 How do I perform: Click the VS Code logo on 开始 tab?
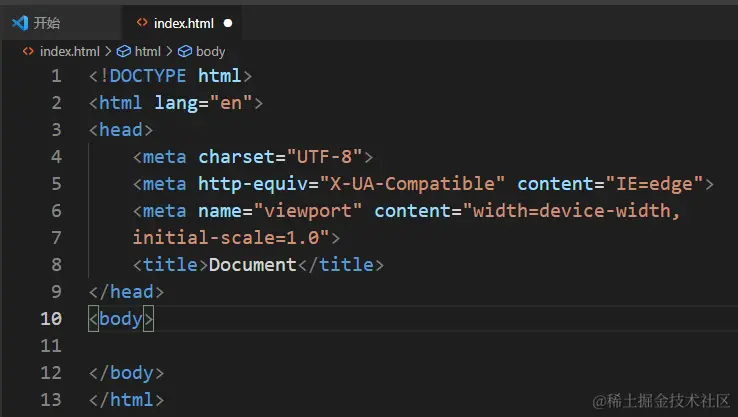(20, 23)
